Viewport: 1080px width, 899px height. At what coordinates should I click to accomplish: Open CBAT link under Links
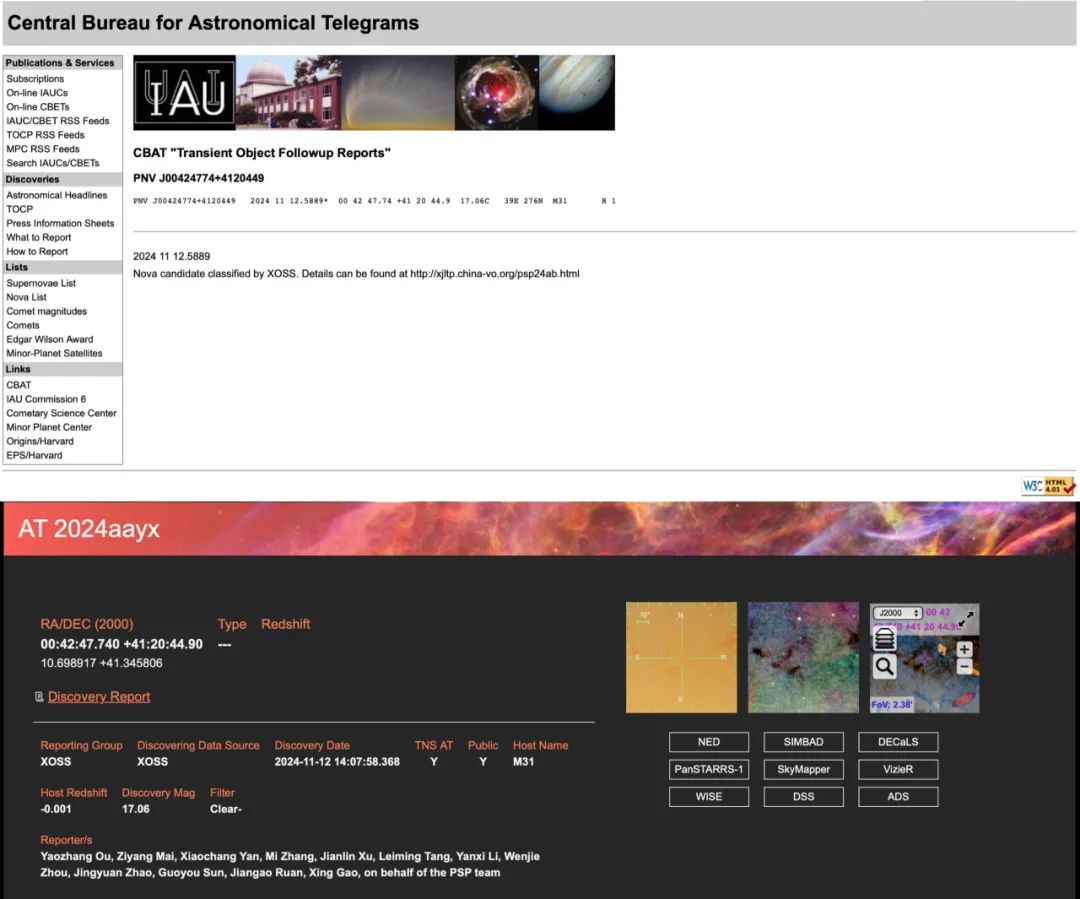19,385
